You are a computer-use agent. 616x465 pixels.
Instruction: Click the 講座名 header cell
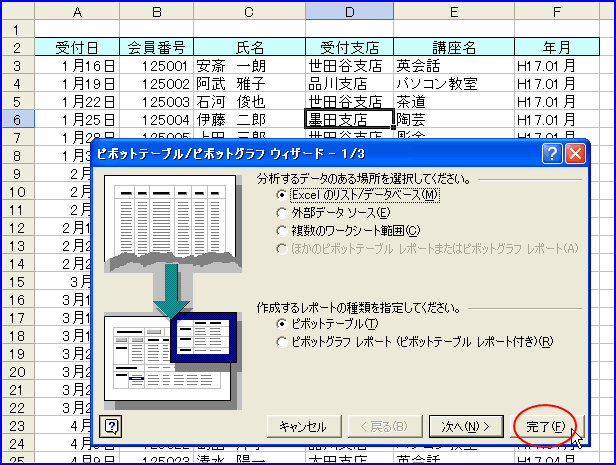click(x=454, y=47)
